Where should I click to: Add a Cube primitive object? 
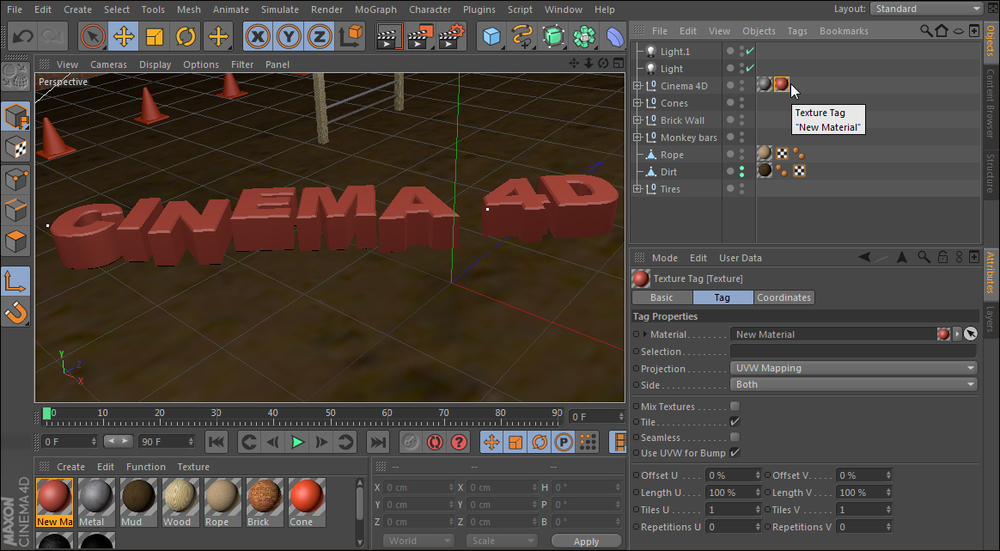490,37
